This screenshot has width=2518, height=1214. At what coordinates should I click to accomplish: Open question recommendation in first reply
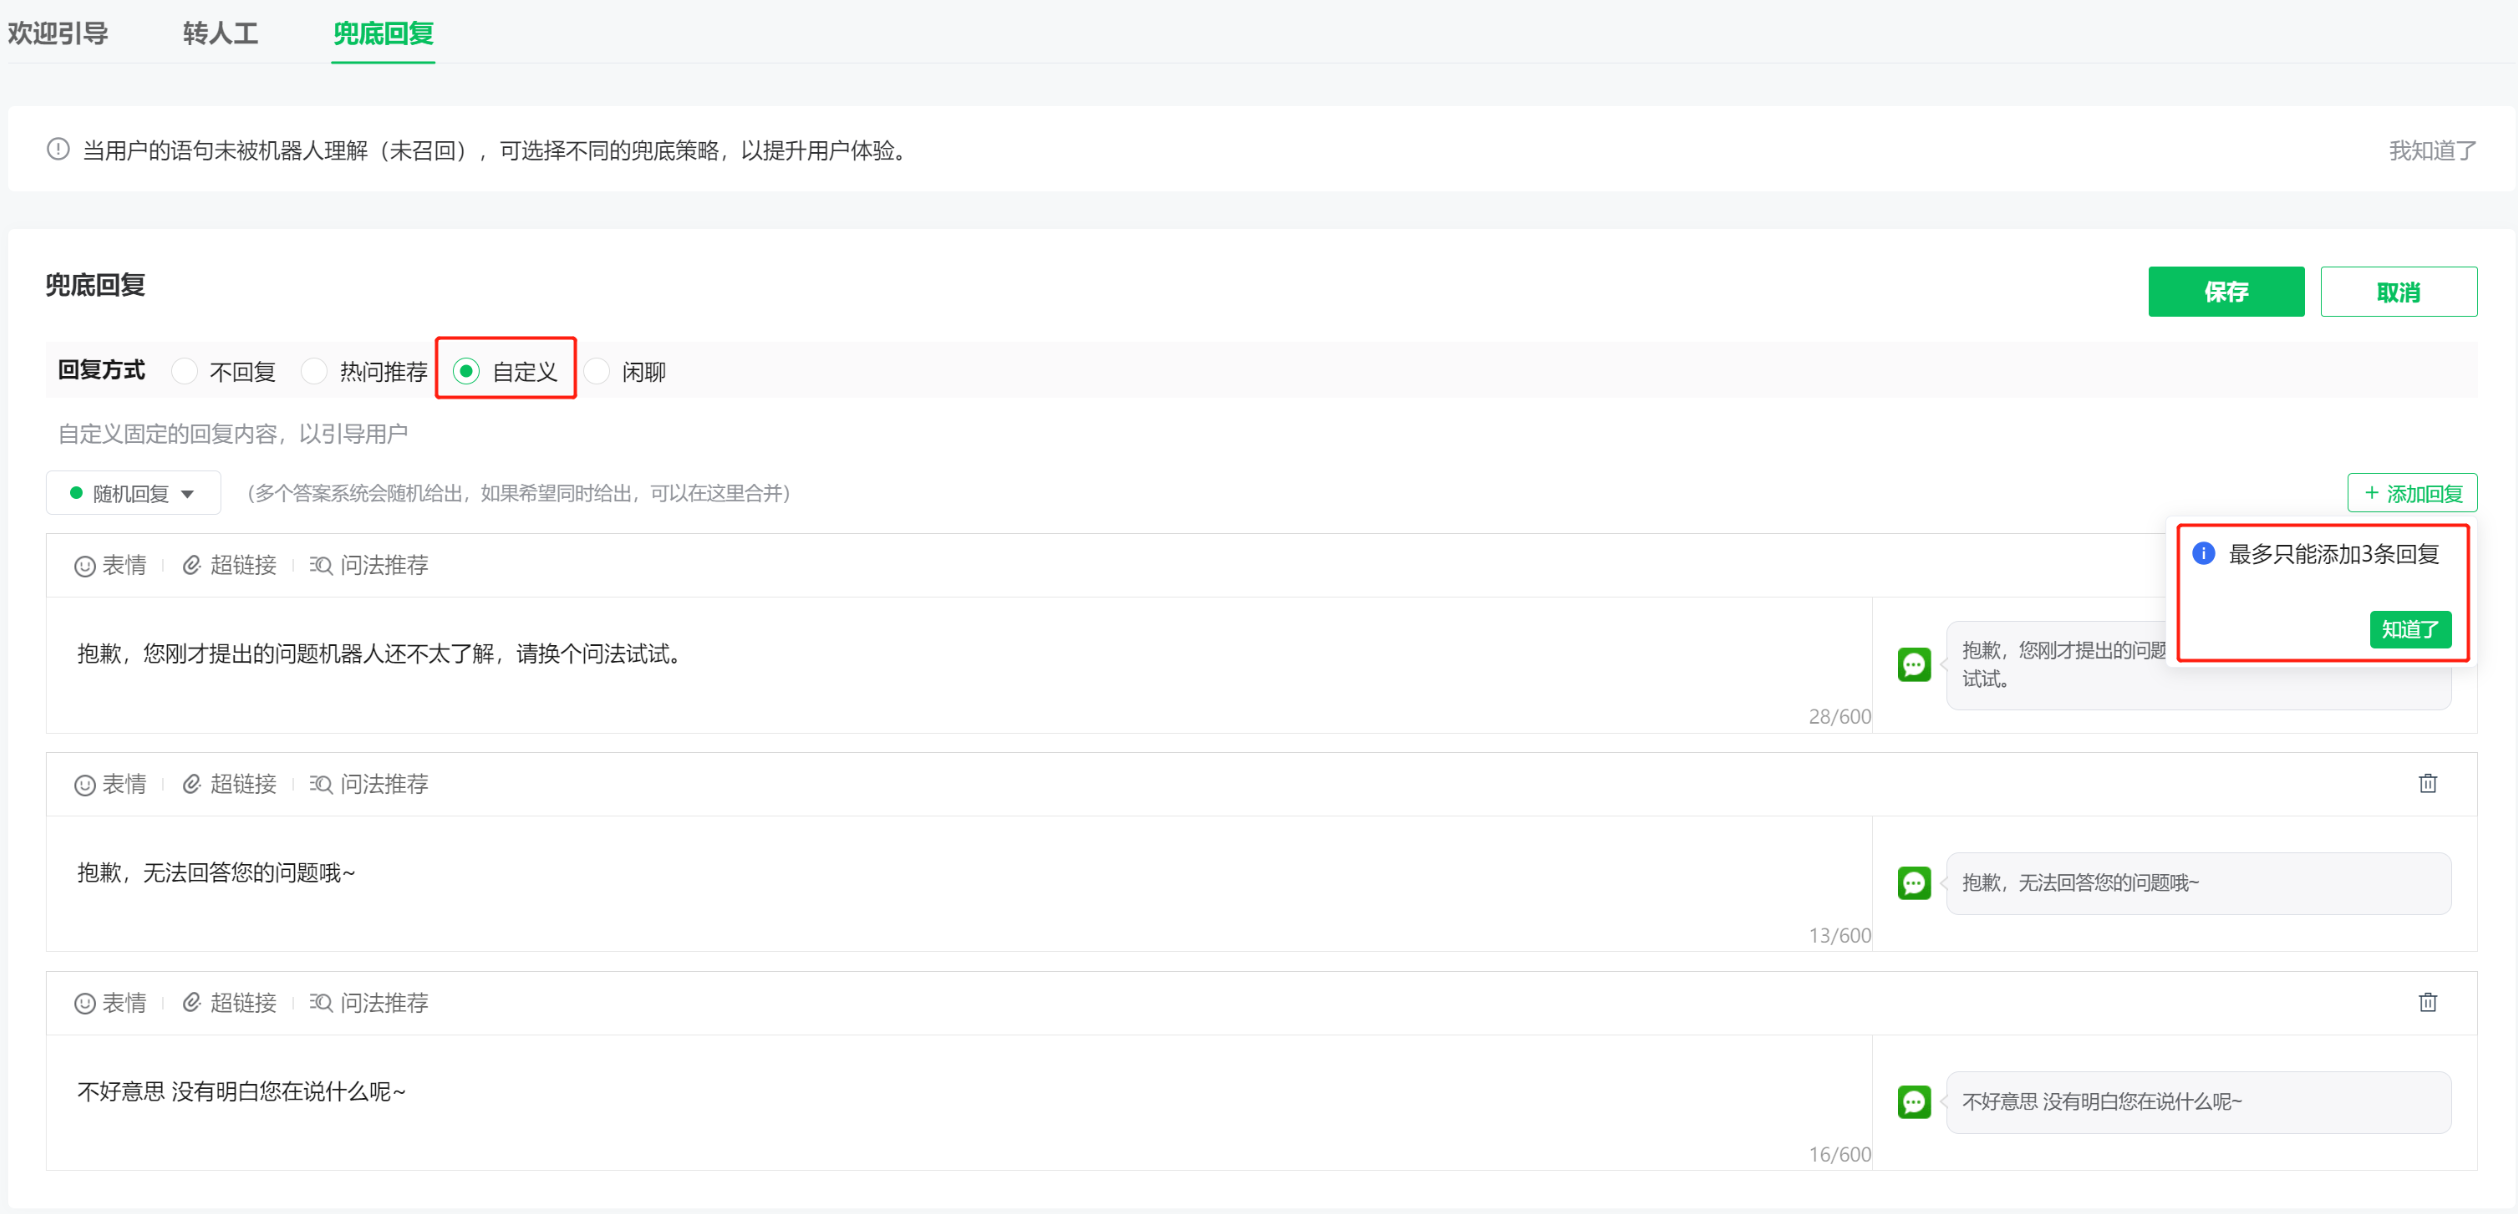coord(368,565)
